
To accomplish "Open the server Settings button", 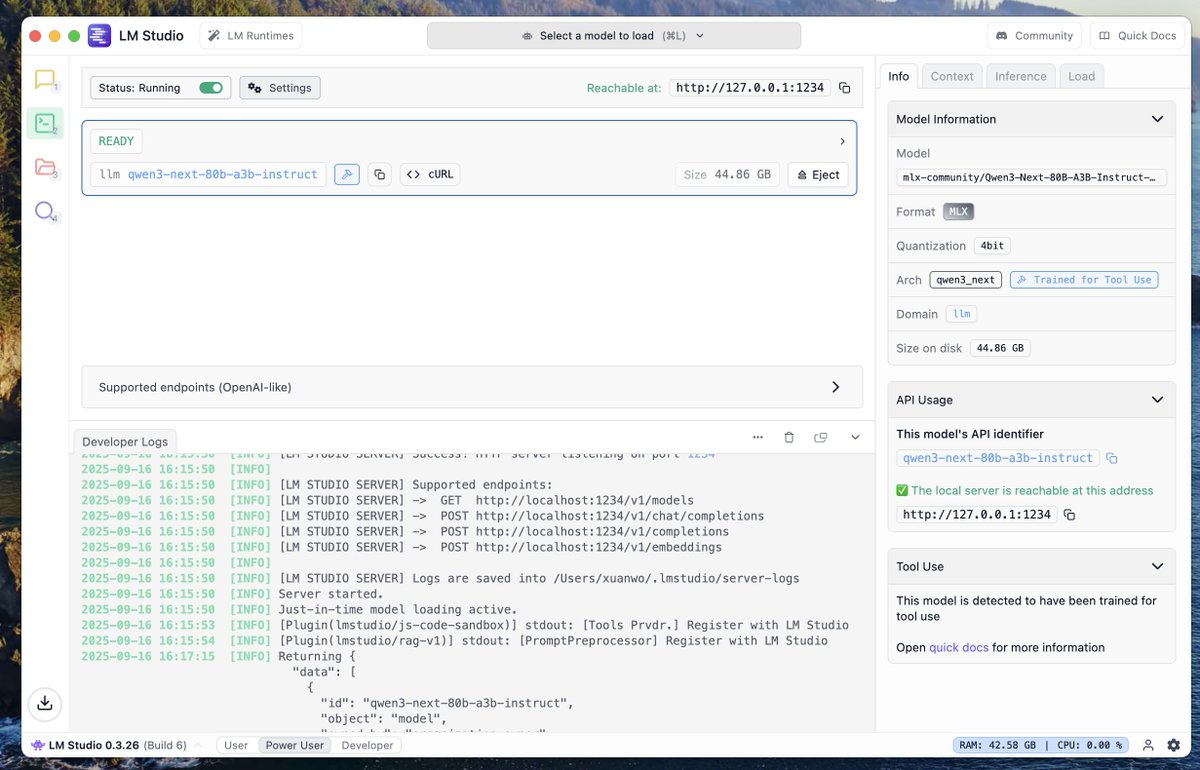I will [280, 88].
